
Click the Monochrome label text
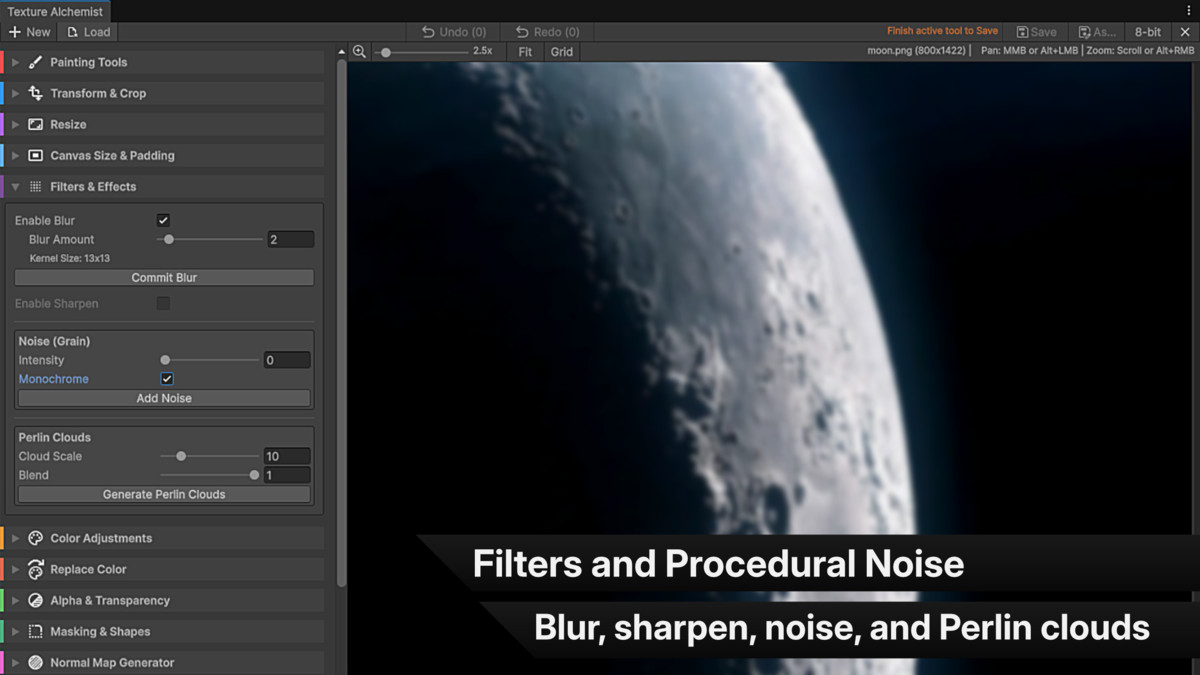(53, 379)
